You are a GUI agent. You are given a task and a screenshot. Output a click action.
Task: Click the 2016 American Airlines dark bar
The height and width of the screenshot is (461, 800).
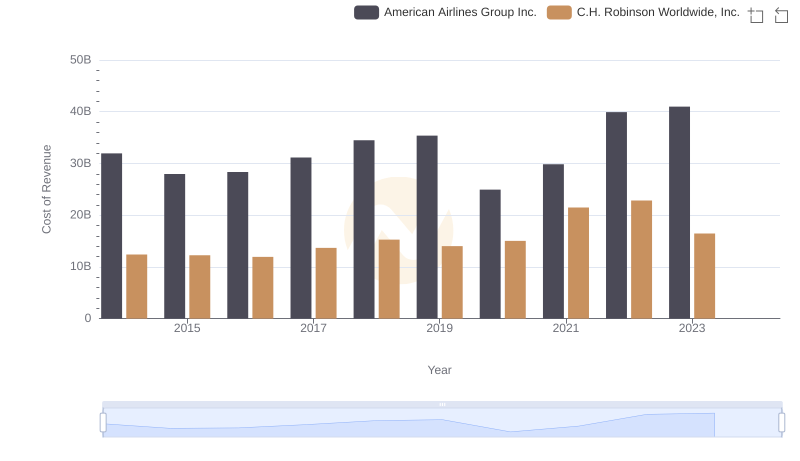point(237,245)
